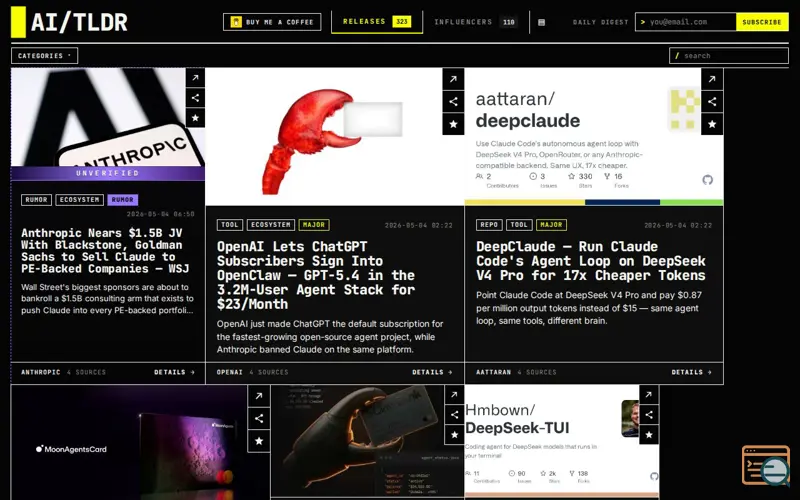The width and height of the screenshot is (800, 500).
Task: Share the DeepSeek-TUI card
Action: [648, 414]
